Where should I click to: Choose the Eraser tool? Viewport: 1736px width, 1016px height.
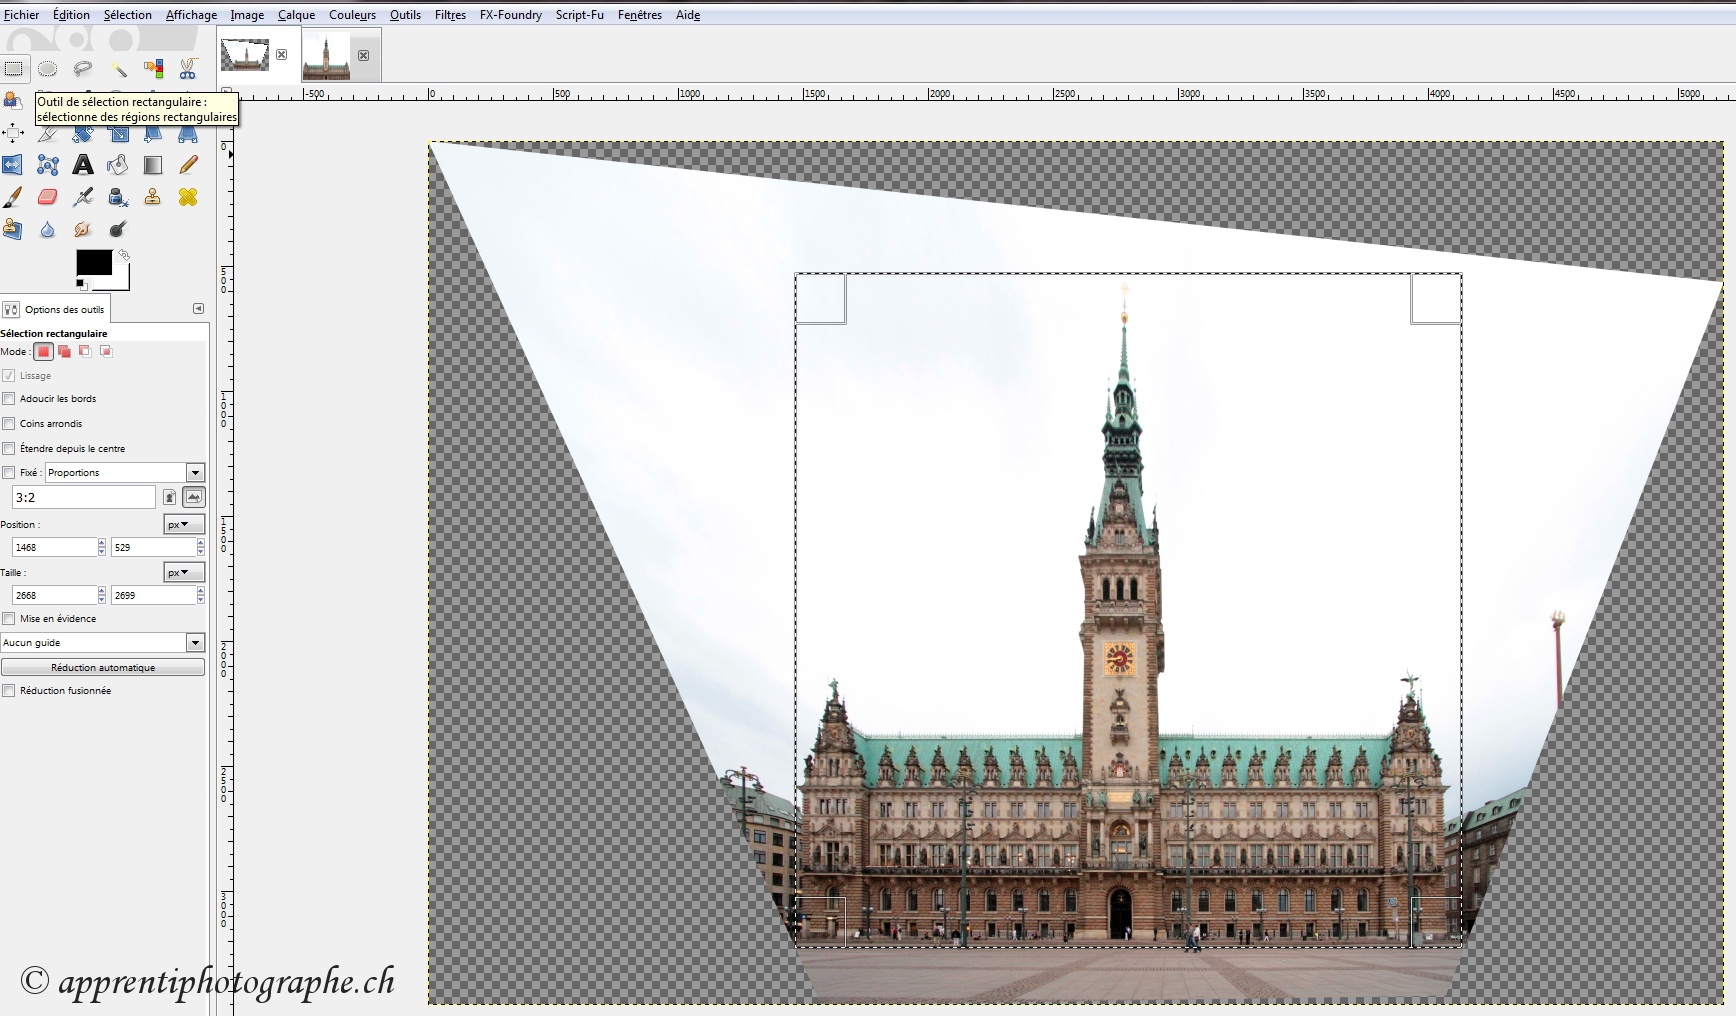(47, 197)
